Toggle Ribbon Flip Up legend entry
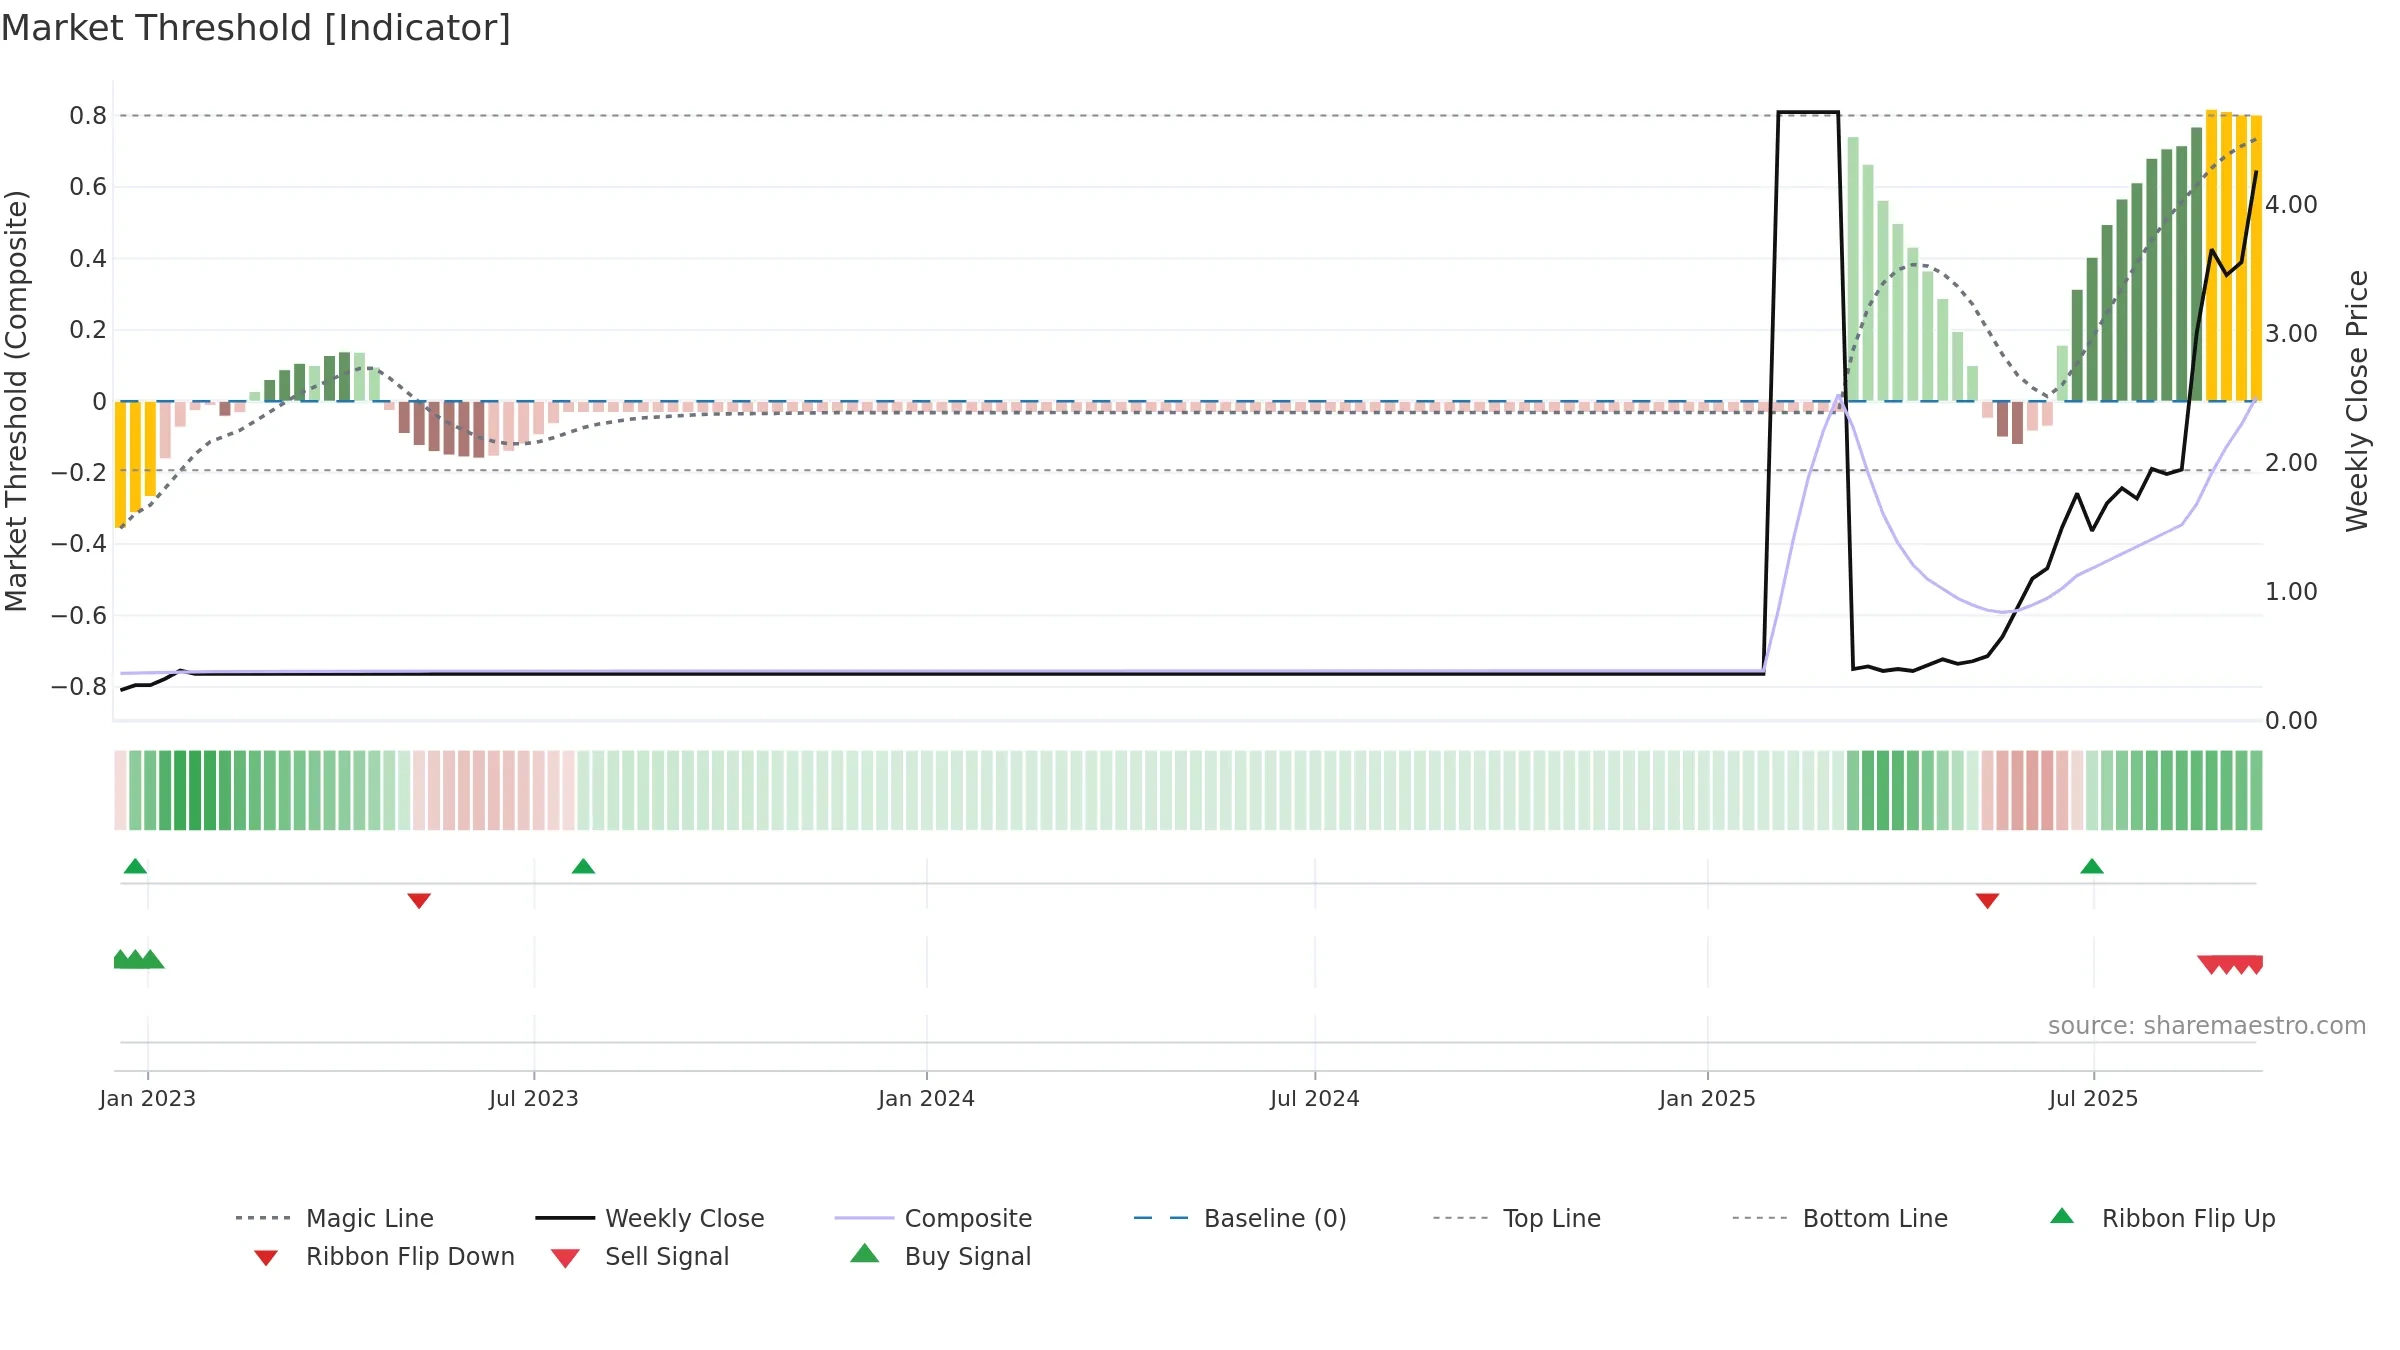This screenshot has height=1350, width=2400. click(2162, 1218)
